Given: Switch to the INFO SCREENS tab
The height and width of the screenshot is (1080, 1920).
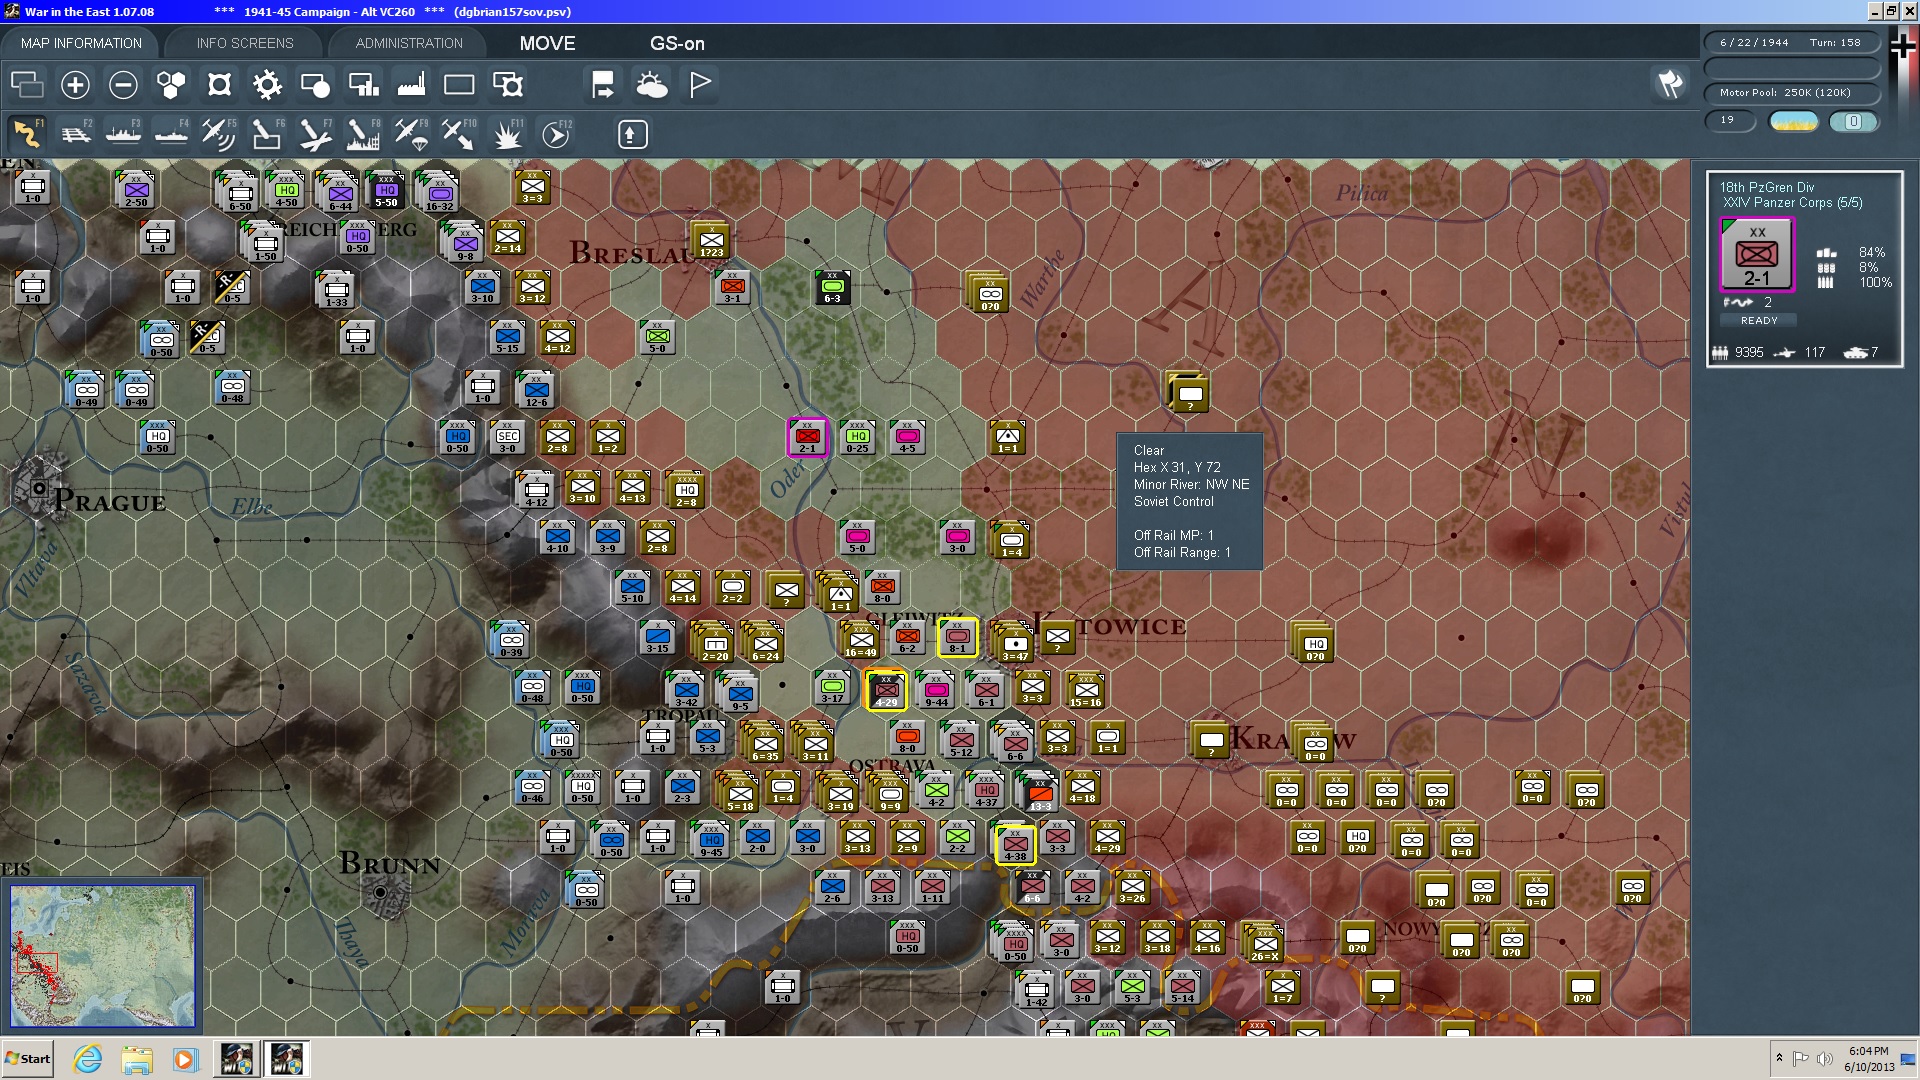Looking at the screenshot, I should (x=245, y=43).
